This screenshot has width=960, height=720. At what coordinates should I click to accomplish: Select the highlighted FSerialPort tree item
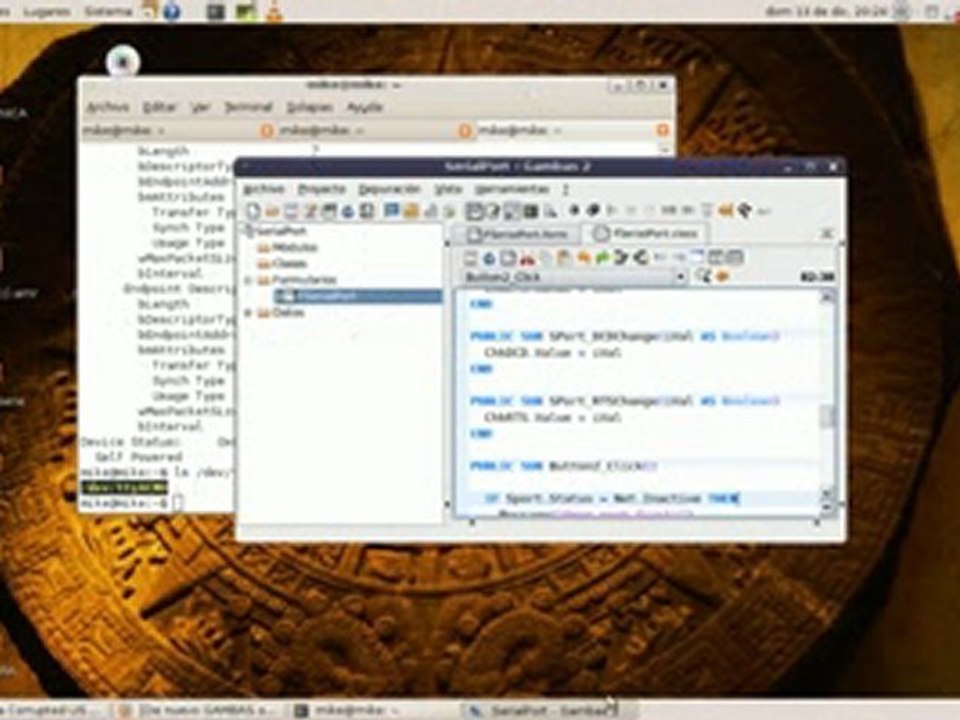click(358, 296)
